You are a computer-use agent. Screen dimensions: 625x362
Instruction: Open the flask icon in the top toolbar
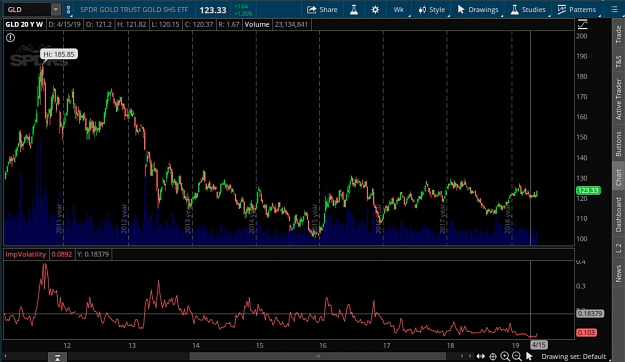pyautogui.click(x=354, y=10)
